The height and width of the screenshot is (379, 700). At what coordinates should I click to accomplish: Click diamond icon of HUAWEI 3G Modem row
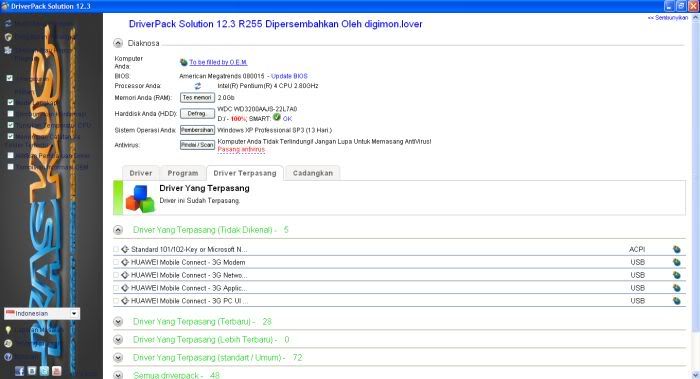coord(125,262)
